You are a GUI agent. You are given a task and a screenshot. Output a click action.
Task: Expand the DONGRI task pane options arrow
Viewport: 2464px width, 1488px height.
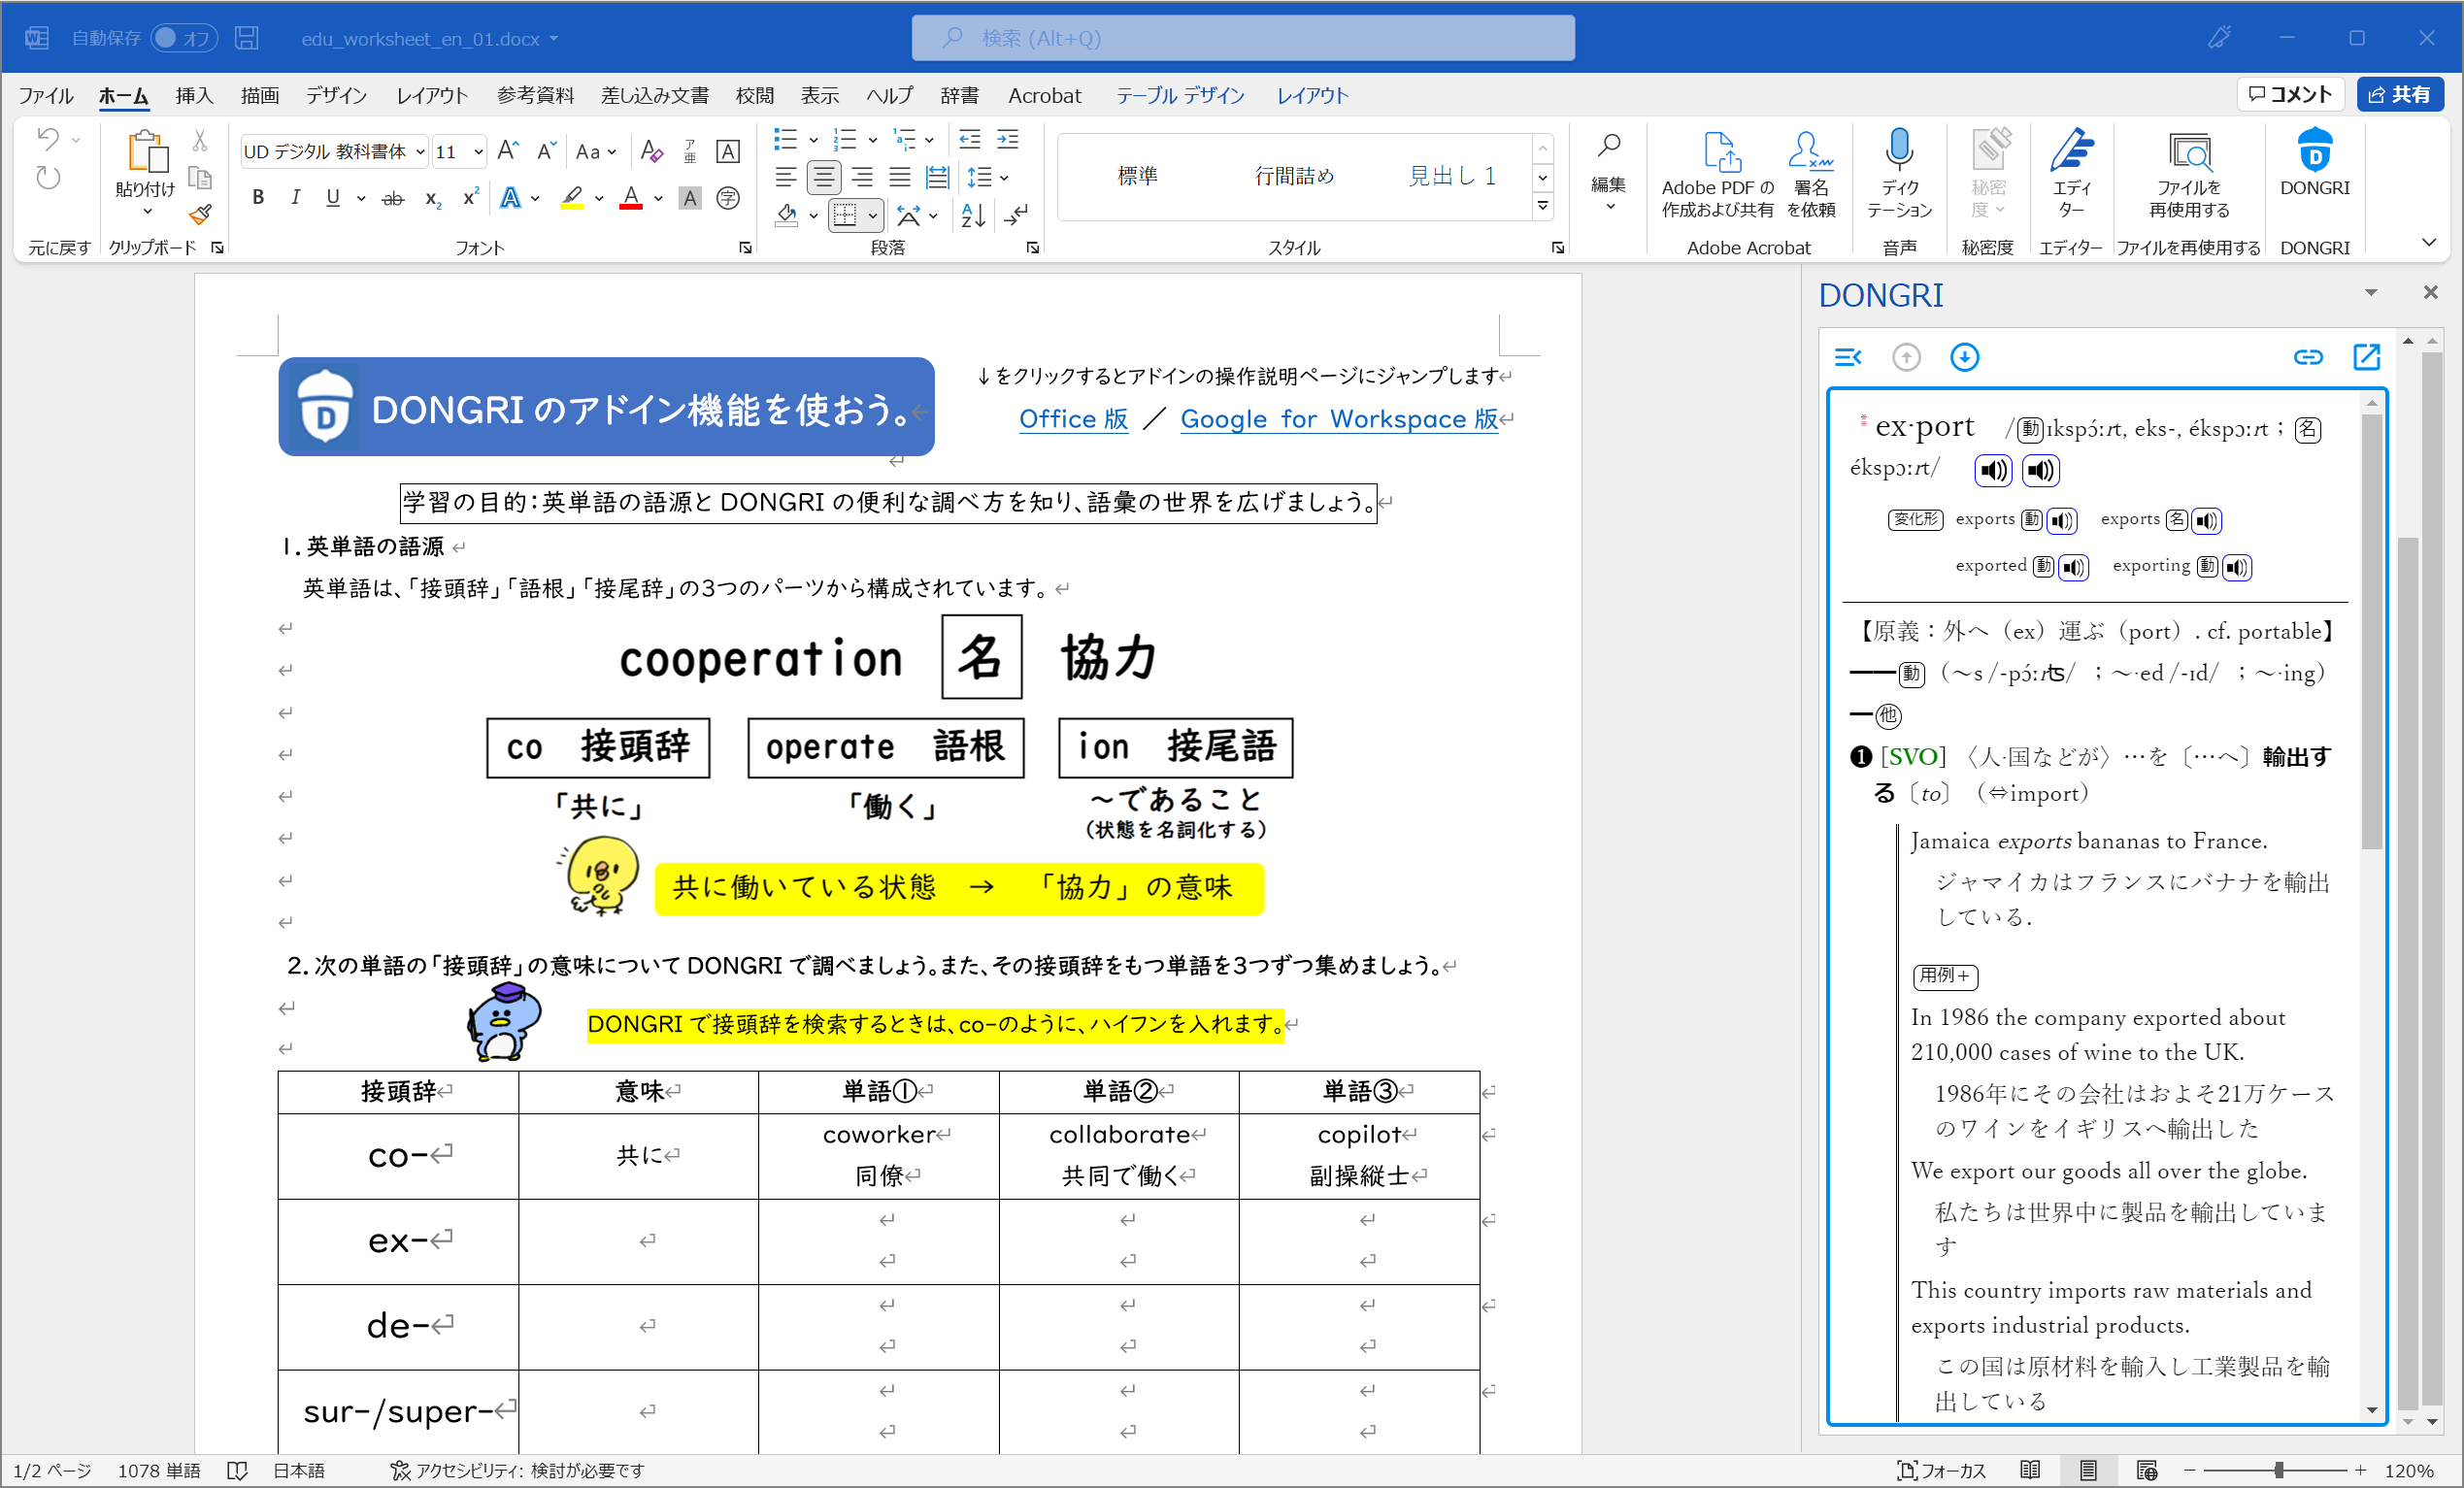[x=2370, y=293]
